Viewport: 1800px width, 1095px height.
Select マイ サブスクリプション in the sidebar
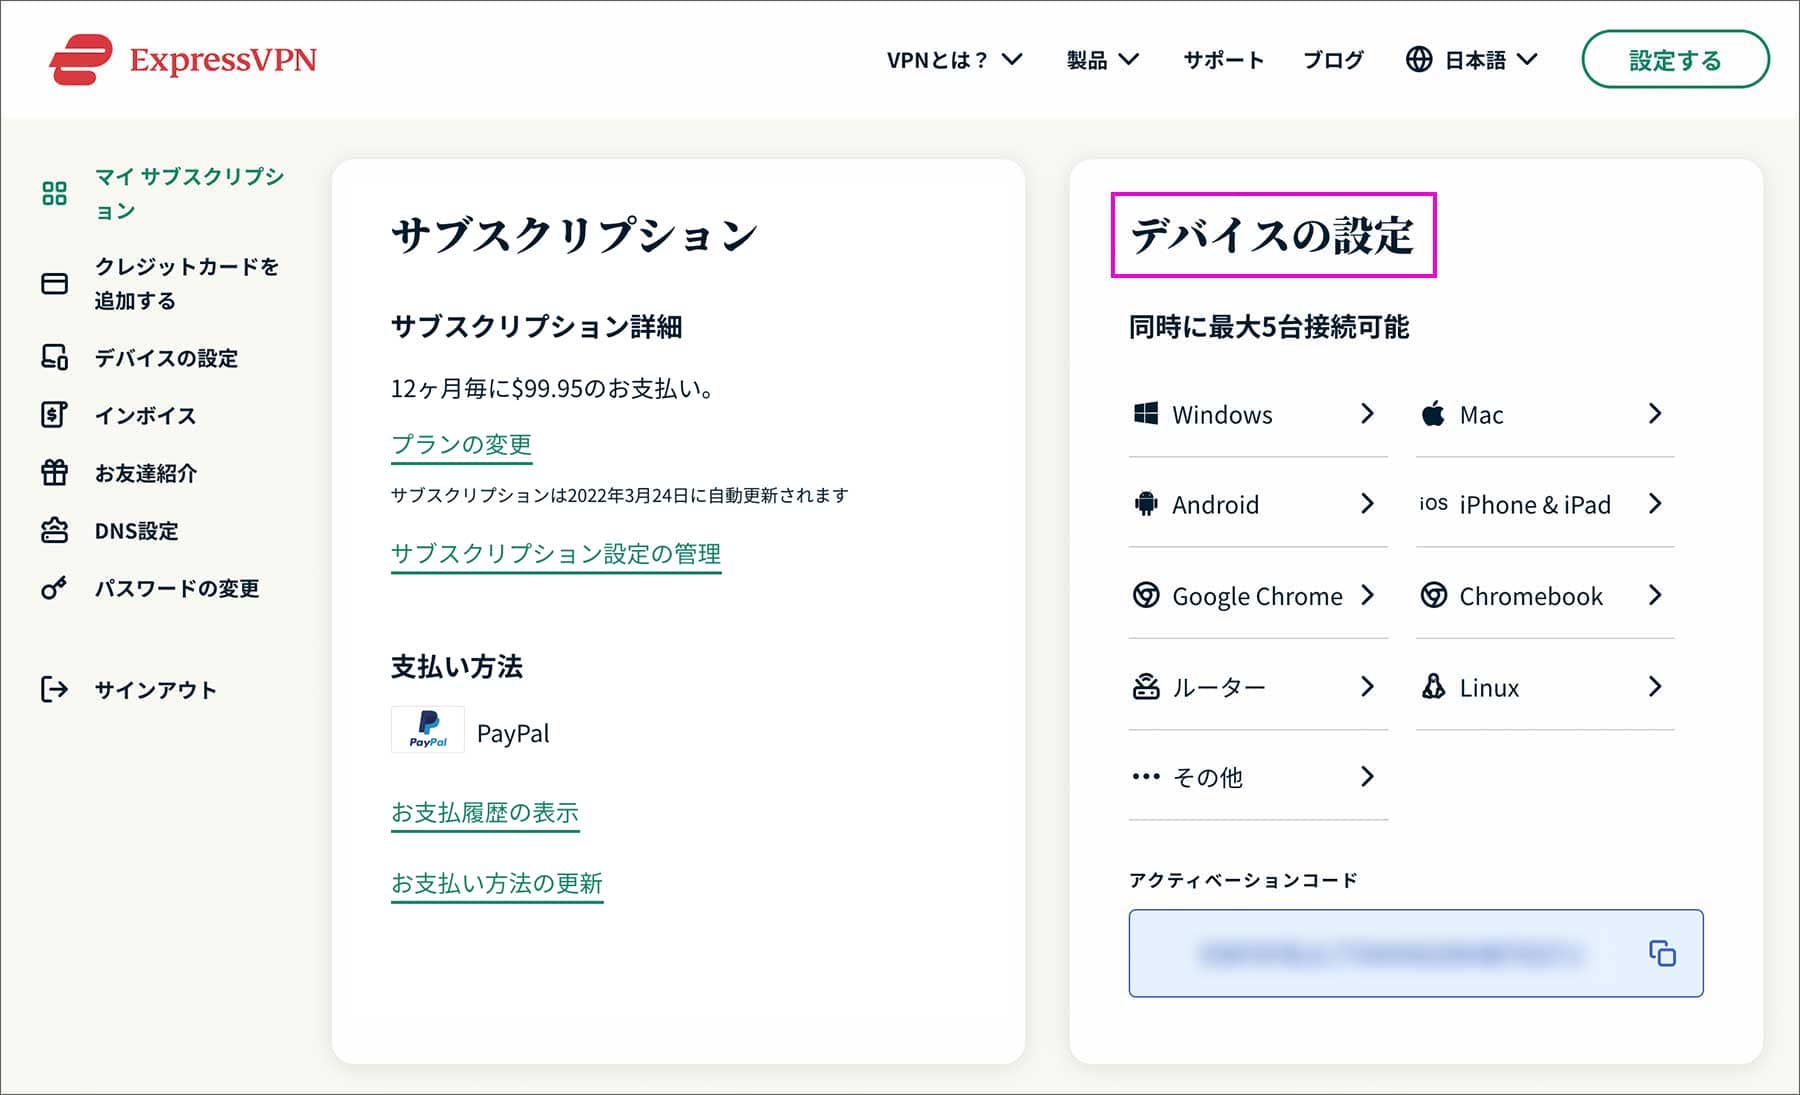pyautogui.click(x=190, y=193)
